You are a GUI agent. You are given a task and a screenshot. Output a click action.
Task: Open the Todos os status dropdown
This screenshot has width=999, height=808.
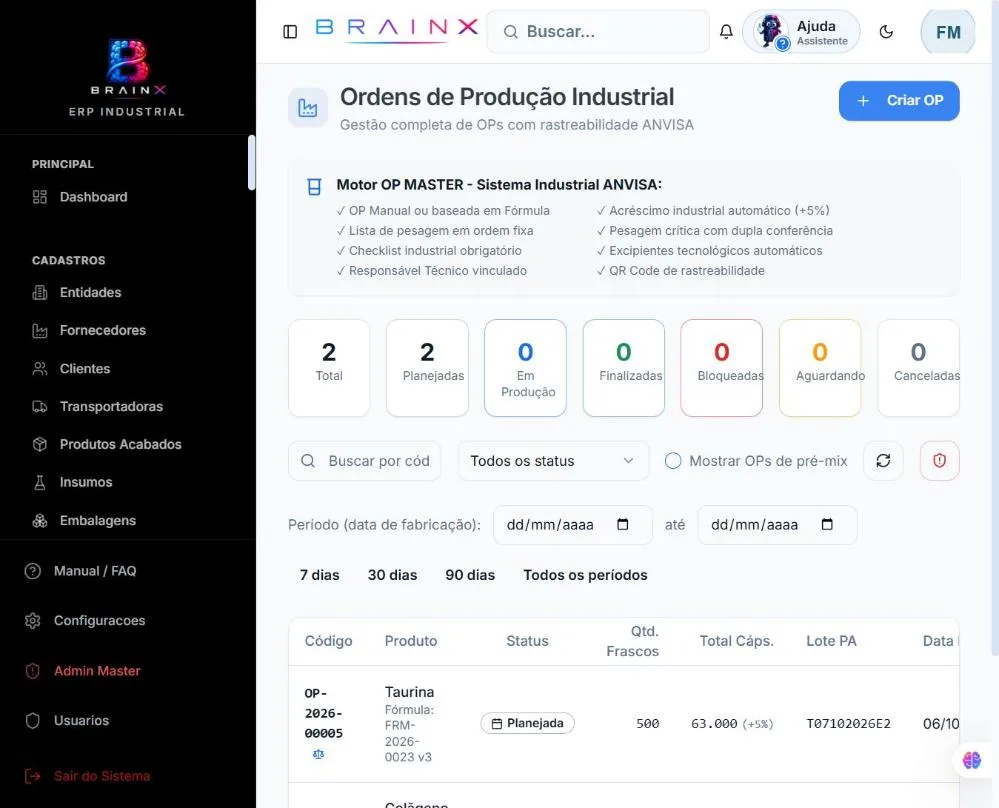click(x=553, y=461)
